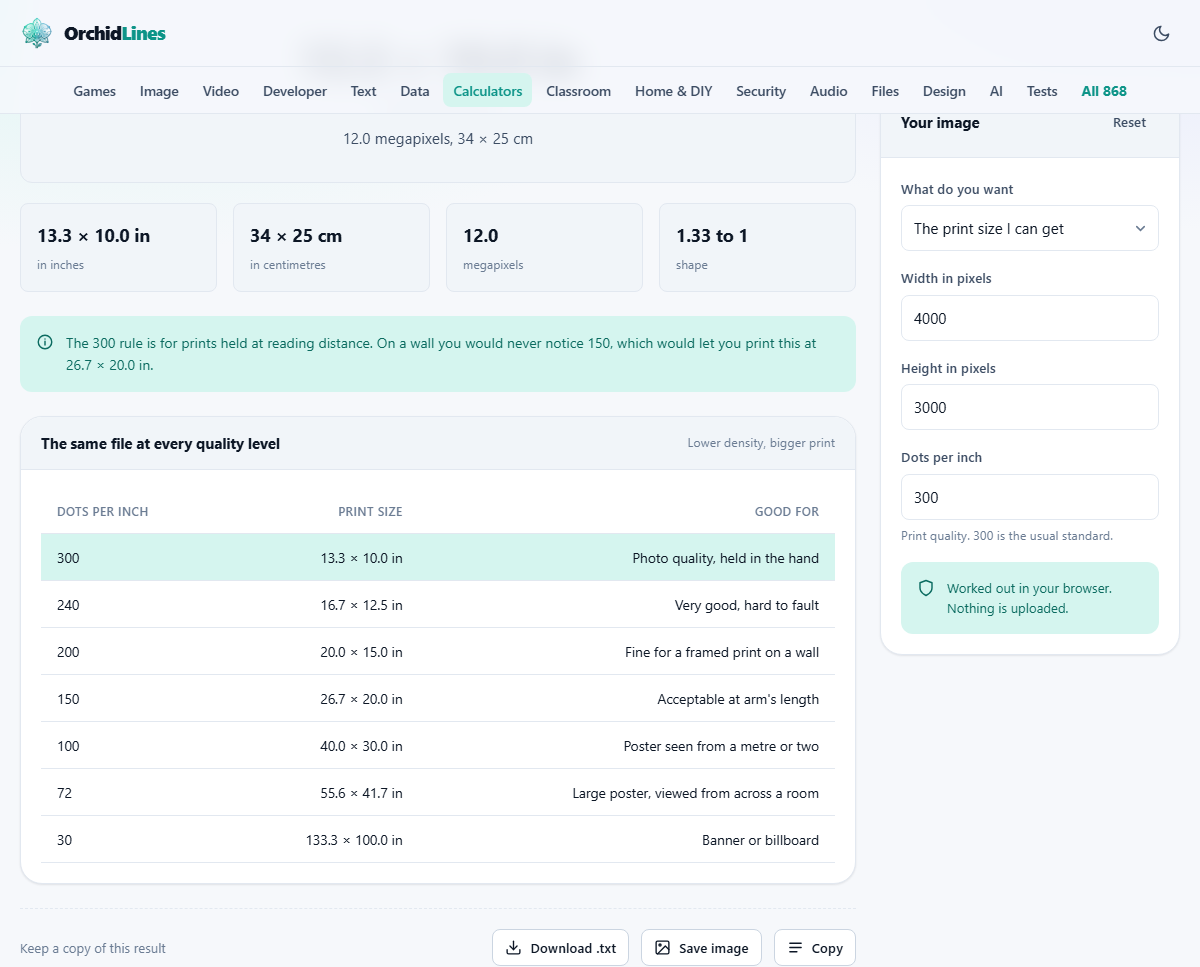The height and width of the screenshot is (967, 1200).
Task: Click the 34 × 25 cm centimetres card
Action: (x=331, y=248)
